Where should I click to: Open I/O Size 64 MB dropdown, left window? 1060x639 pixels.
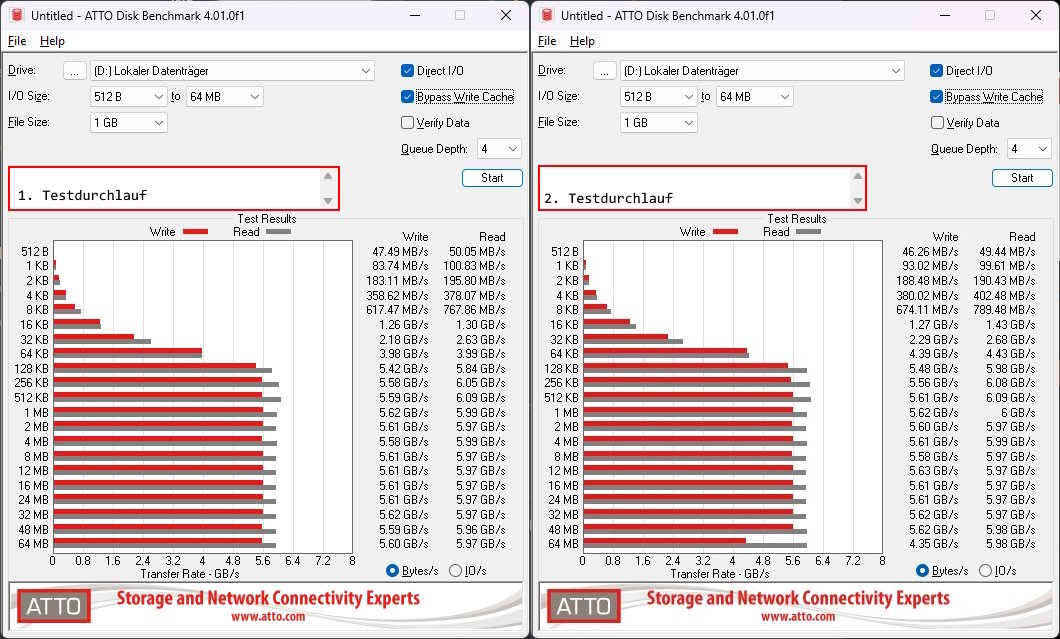[225, 97]
